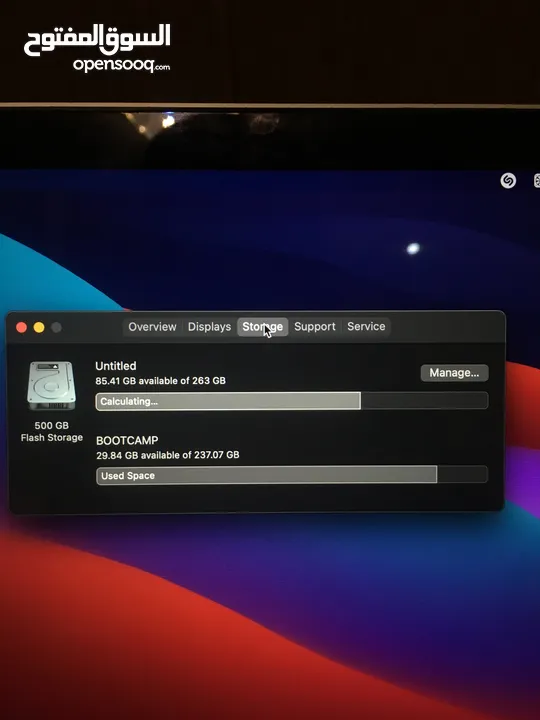Click the Untitled volume Calculating storage bar
The image size is (540, 720).
click(291, 401)
